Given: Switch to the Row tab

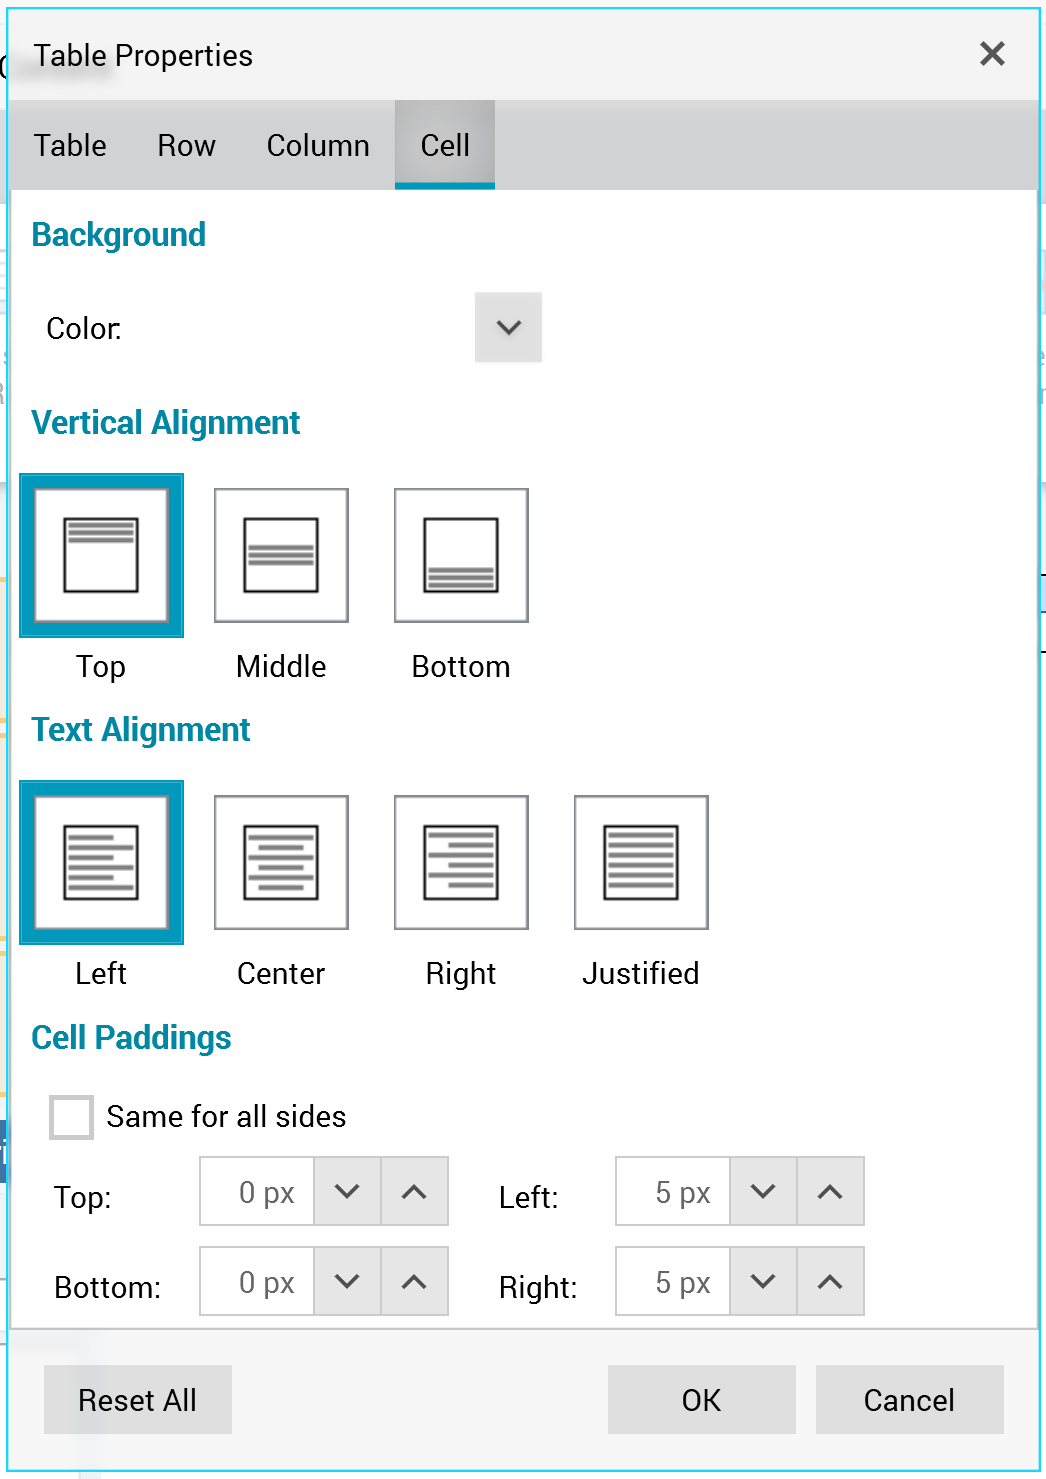Looking at the screenshot, I should click(x=186, y=145).
